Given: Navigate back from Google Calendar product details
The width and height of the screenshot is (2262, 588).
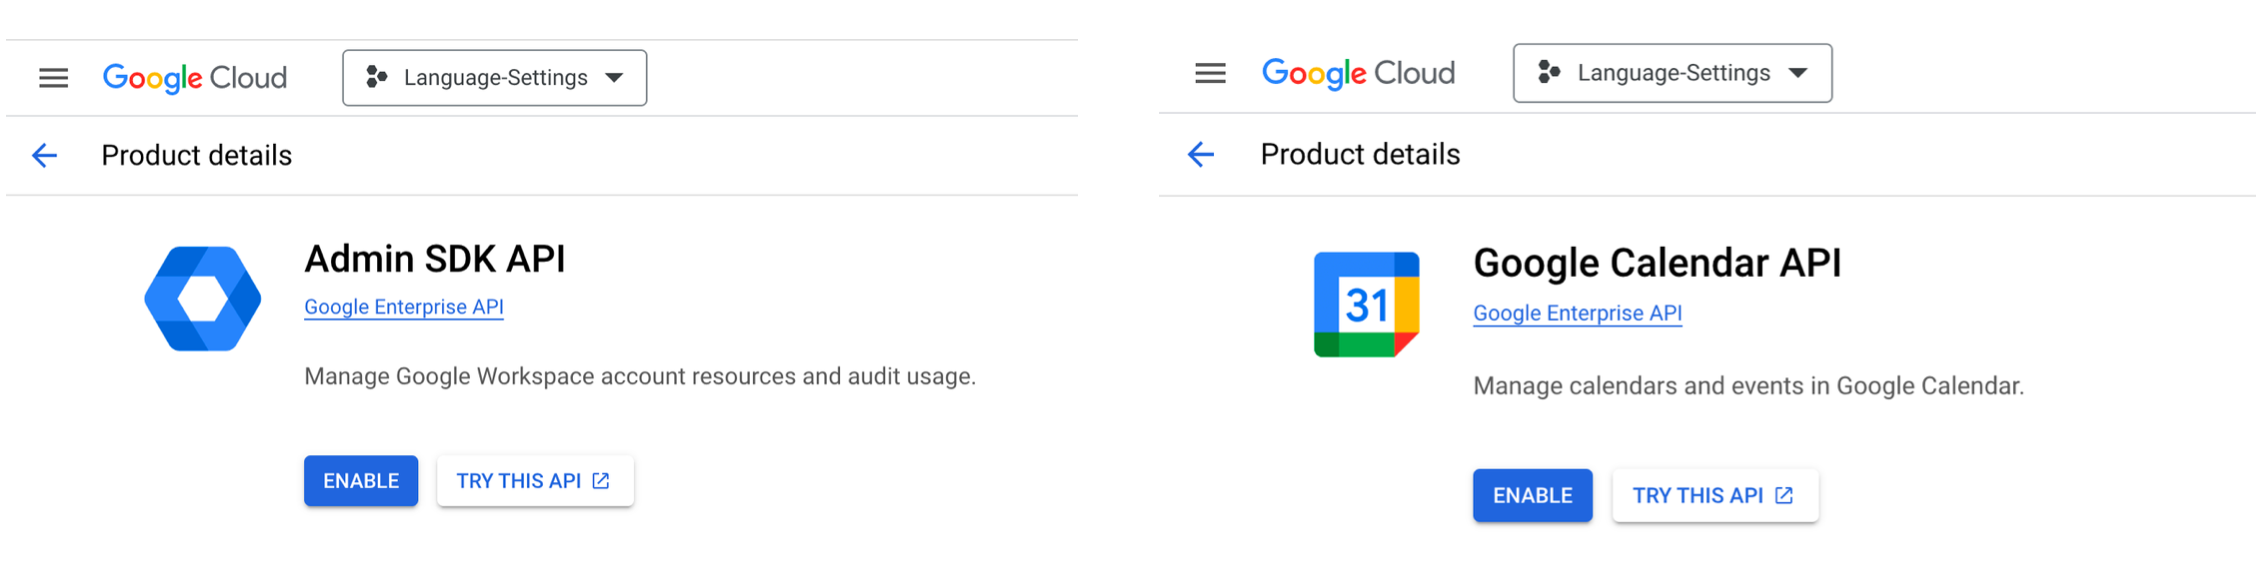Looking at the screenshot, I should [x=1201, y=154].
